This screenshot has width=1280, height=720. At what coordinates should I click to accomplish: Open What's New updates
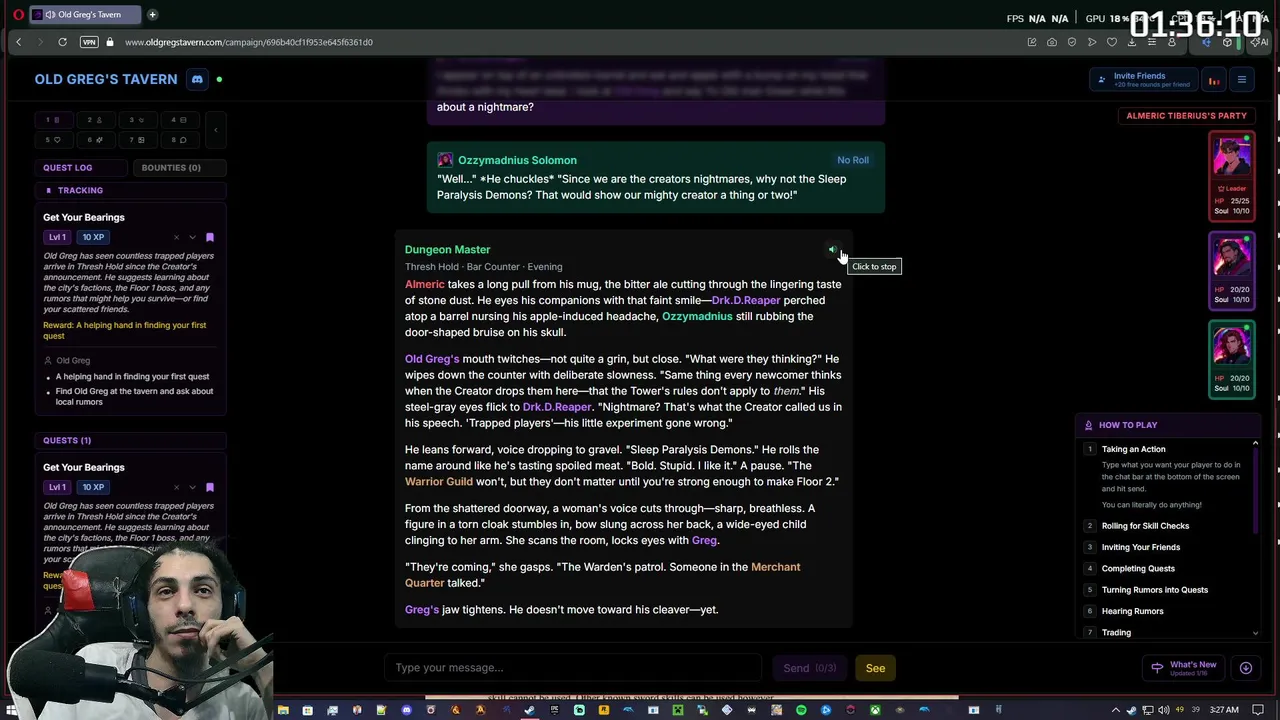(1185, 668)
